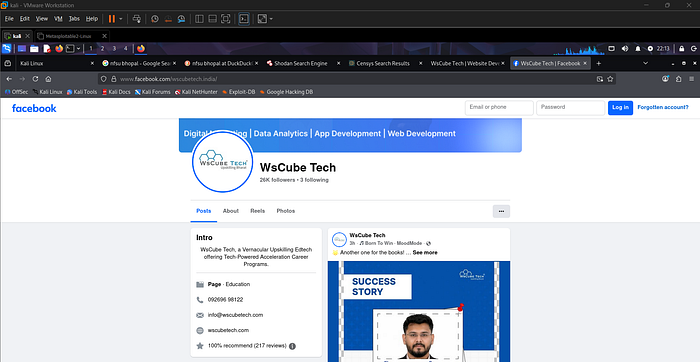The width and height of the screenshot is (700, 362).
Task: Switch to workspace 3
Action: [x=114, y=49]
